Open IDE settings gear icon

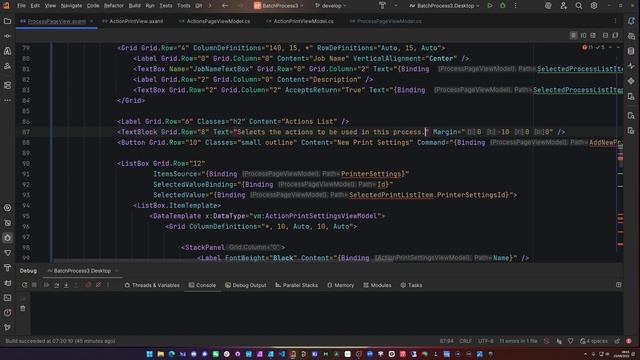(594, 6)
